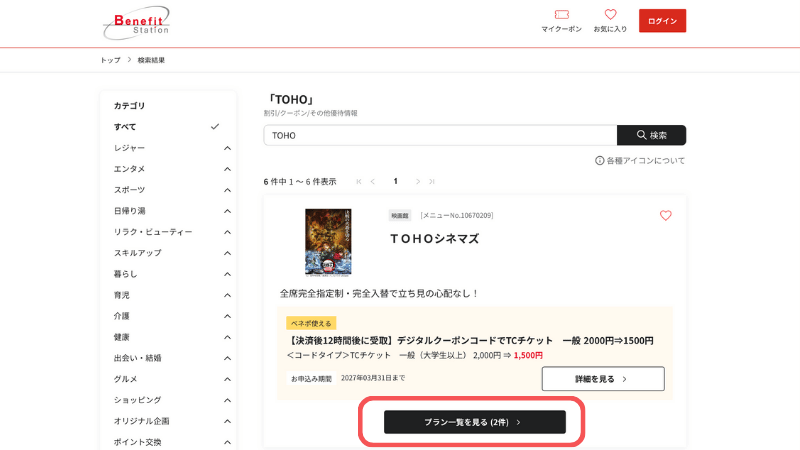Open 各種アイコンについて info link
The height and width of the screenshot is (450, 800).
coord(640,161)
